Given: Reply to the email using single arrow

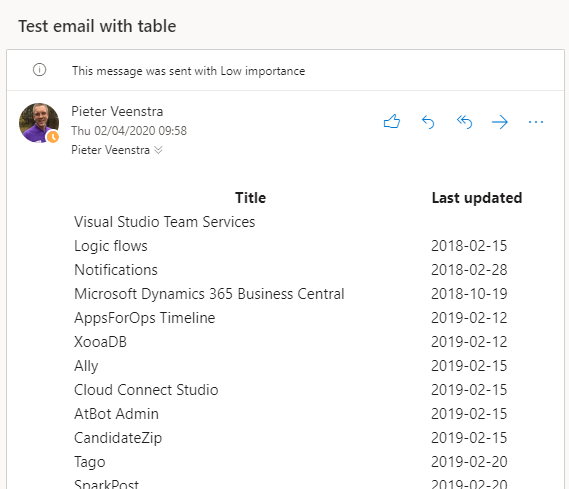Looking at the screenshot, I should [428, 122].
